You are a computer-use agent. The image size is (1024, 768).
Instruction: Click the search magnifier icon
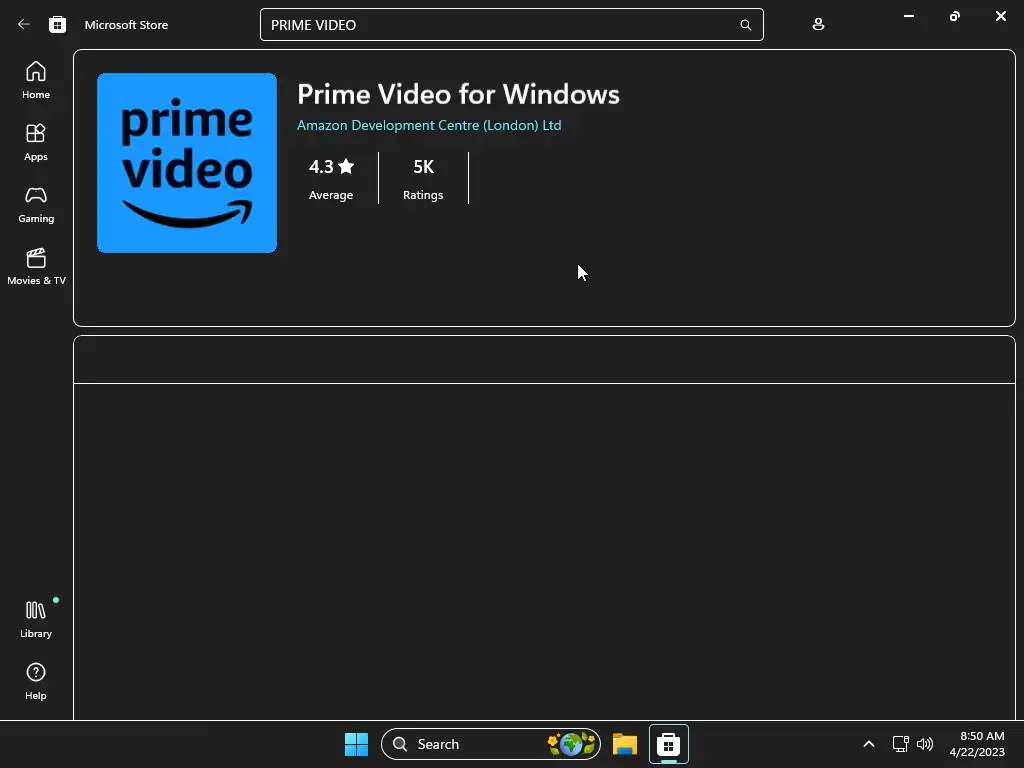pos(745,25)
